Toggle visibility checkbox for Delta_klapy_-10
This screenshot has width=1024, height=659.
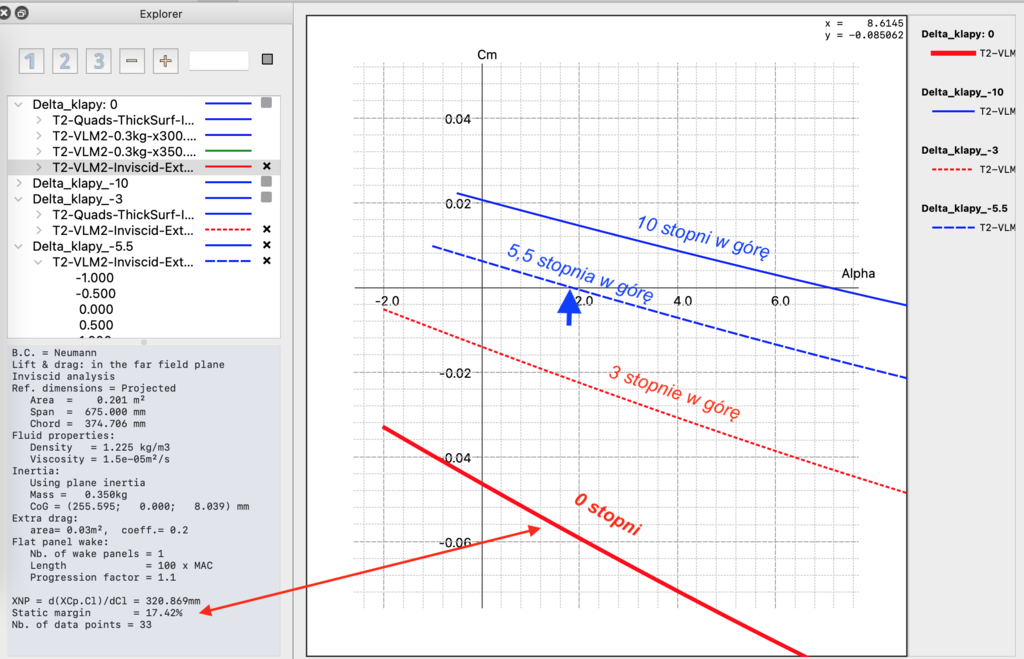tap(267, 182)
